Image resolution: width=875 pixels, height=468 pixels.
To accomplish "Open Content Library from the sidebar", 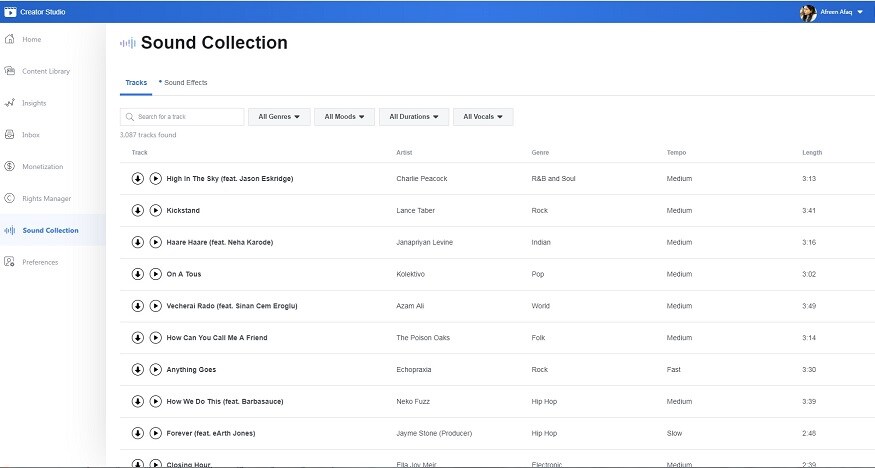I will point(46,71).
